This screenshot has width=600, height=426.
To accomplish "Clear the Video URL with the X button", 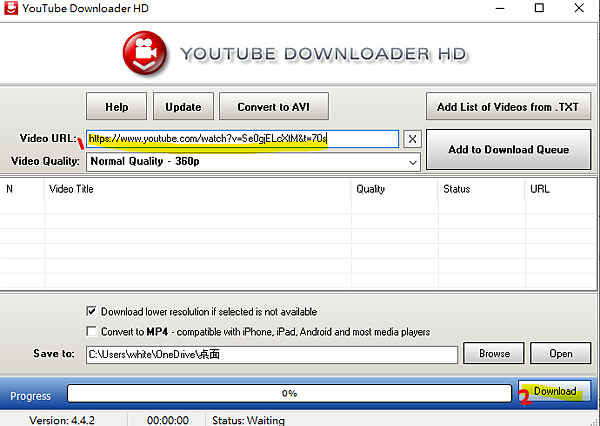I will click(412, 139).
